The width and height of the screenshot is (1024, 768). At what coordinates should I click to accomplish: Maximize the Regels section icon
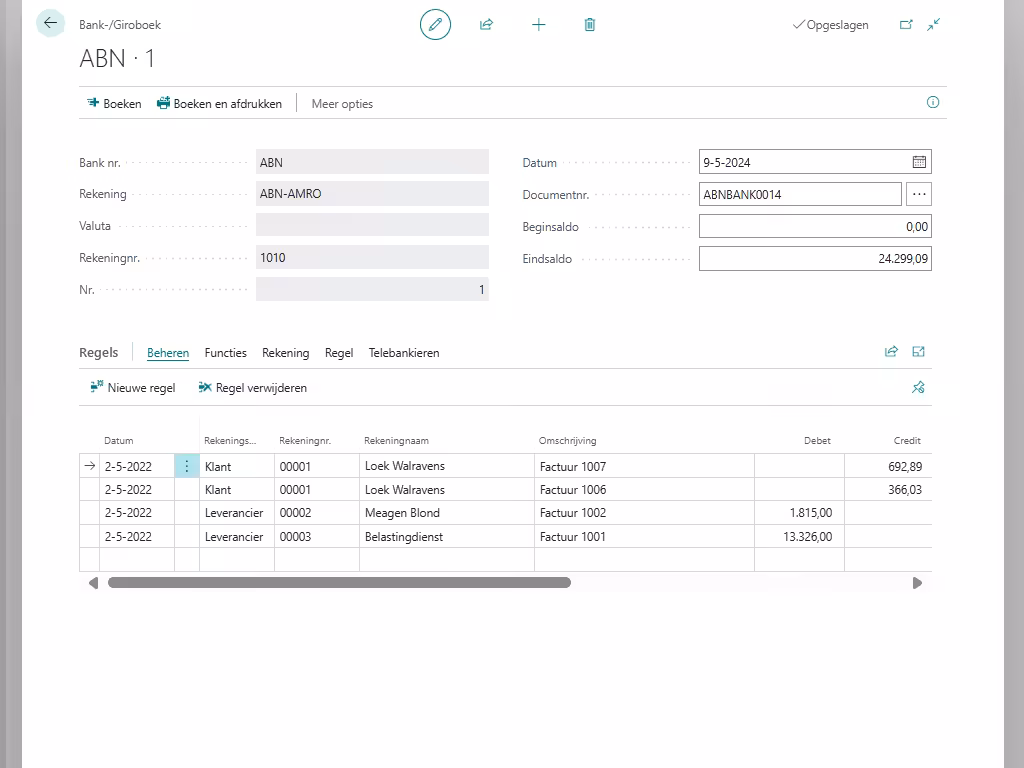coord(919,352)
